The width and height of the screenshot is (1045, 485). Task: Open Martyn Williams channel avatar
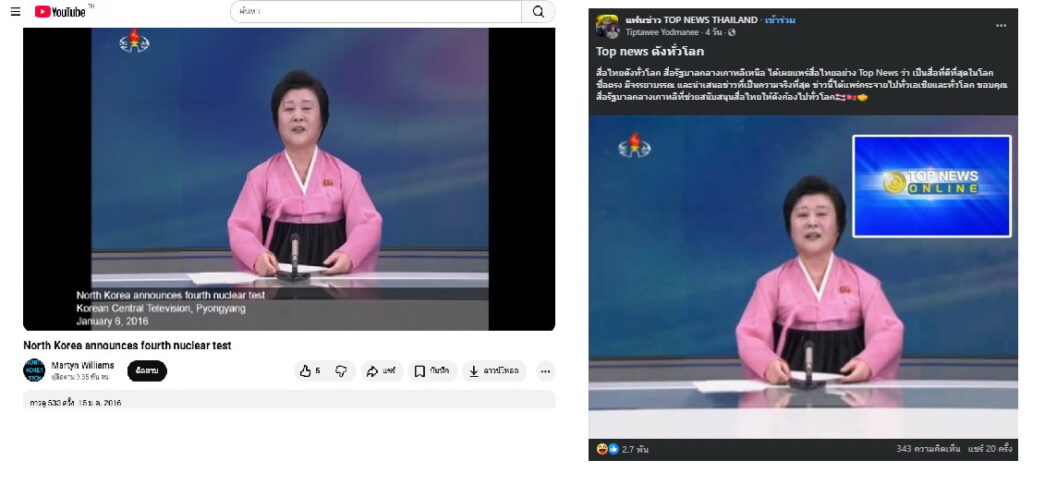(x=34, y=371)
